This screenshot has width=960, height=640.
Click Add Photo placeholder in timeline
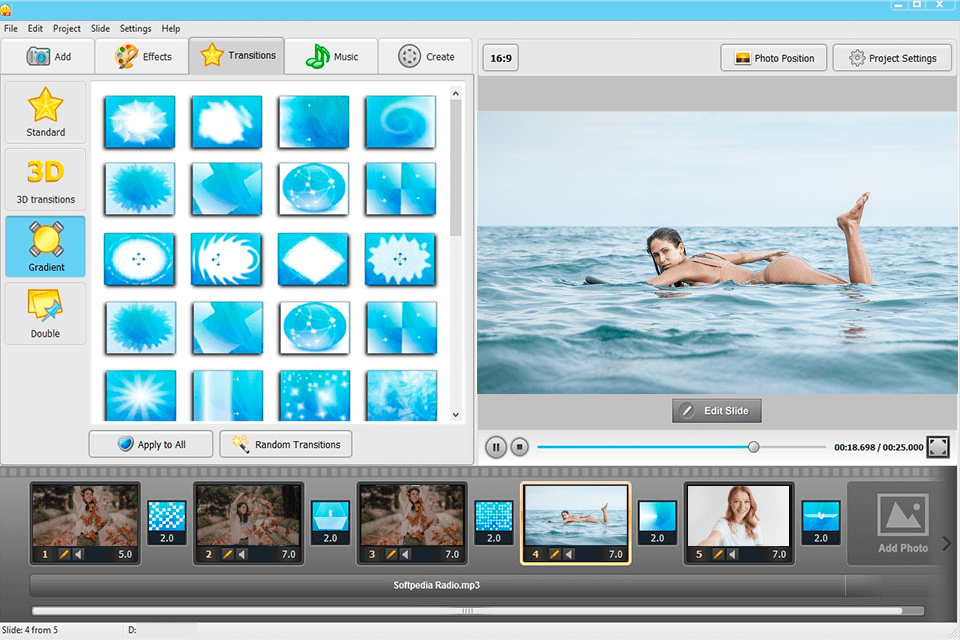coord(902,524)
